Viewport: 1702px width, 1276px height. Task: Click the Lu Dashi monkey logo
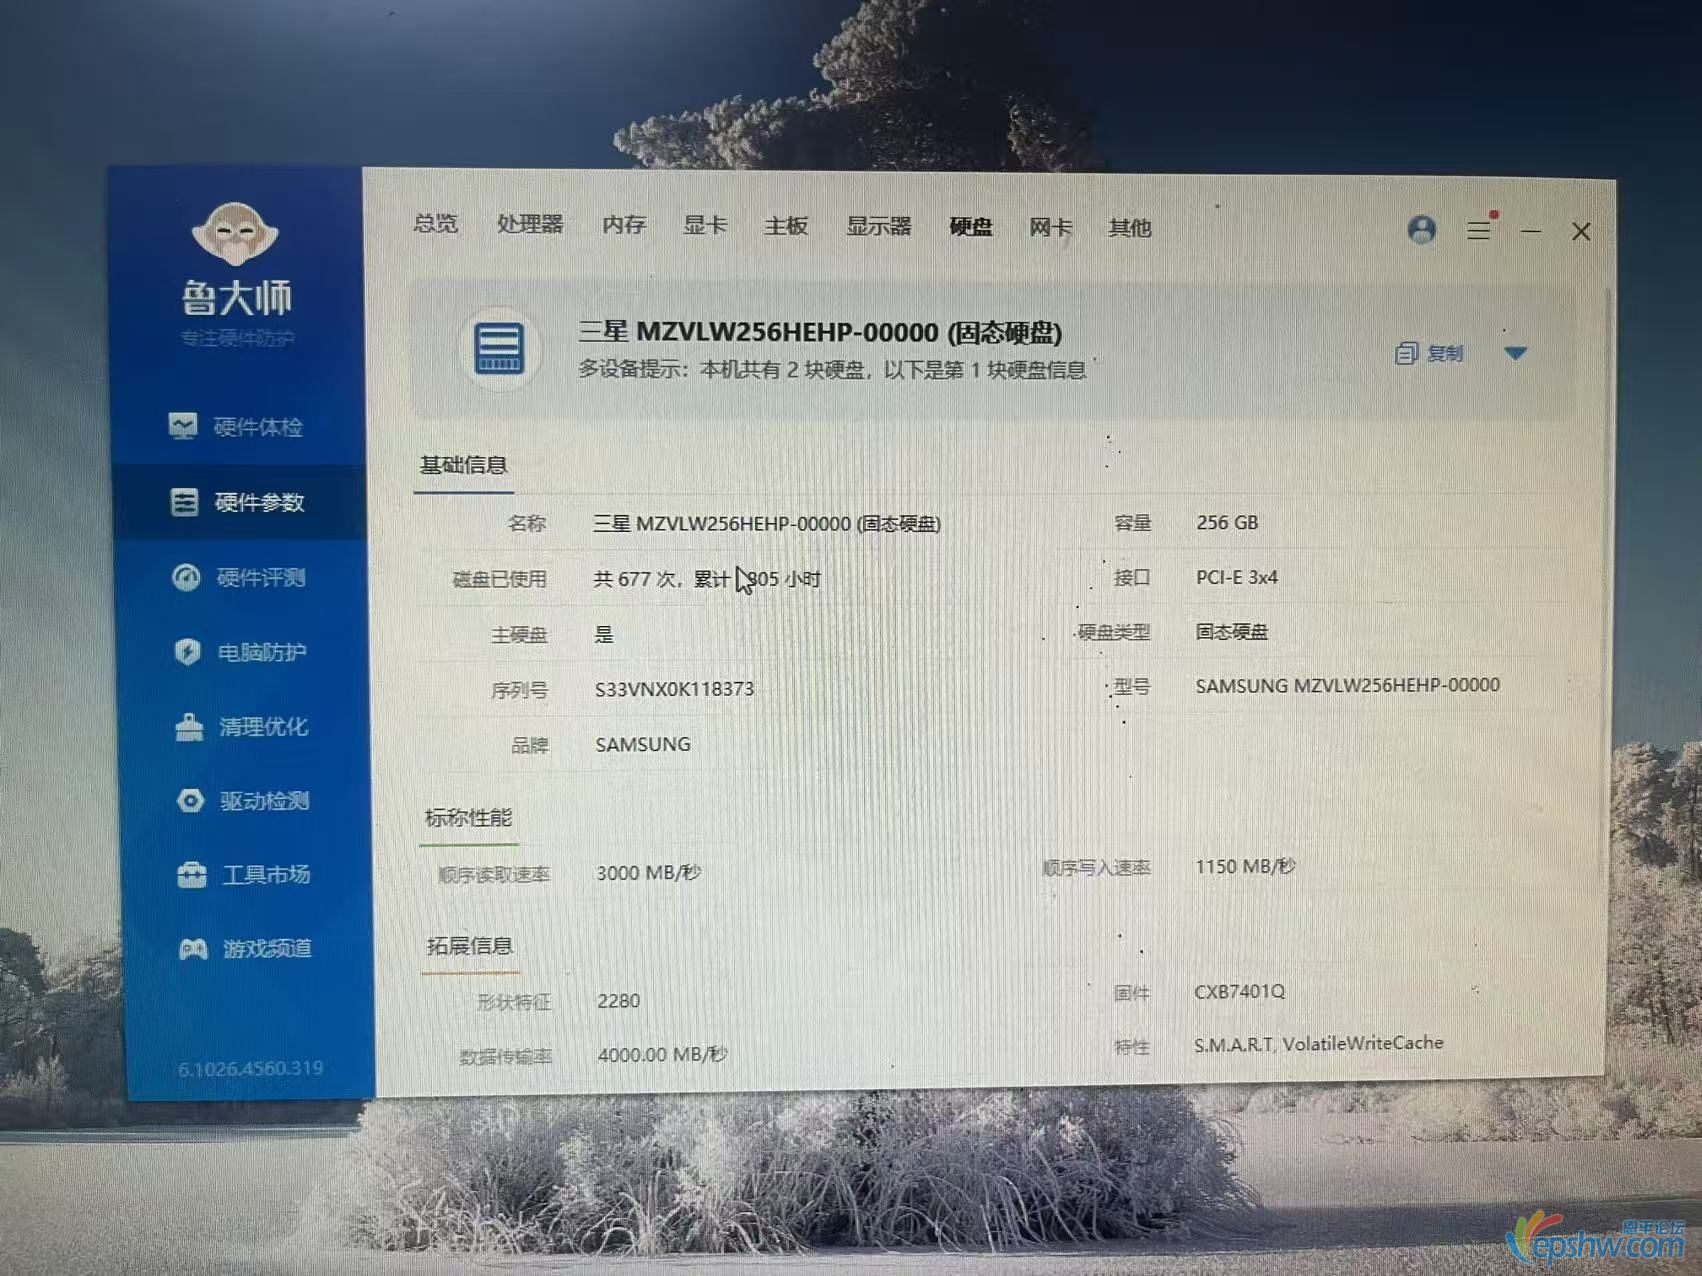pyautogui.click(x=234, y=233)
